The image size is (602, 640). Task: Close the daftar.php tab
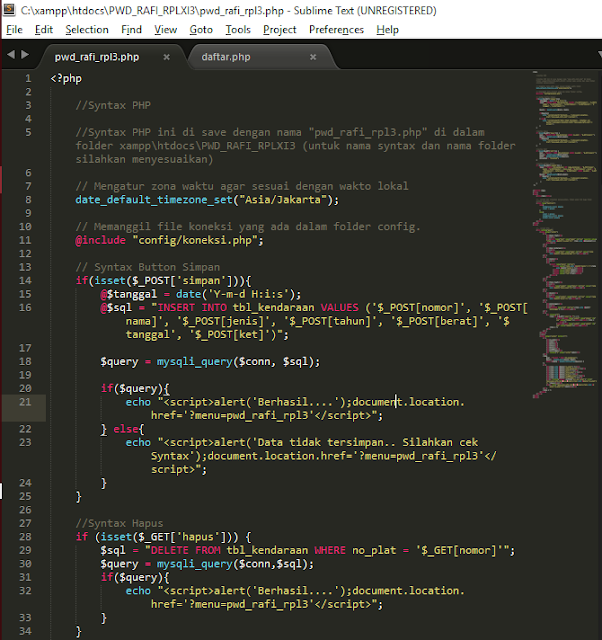tap(313, 57)
